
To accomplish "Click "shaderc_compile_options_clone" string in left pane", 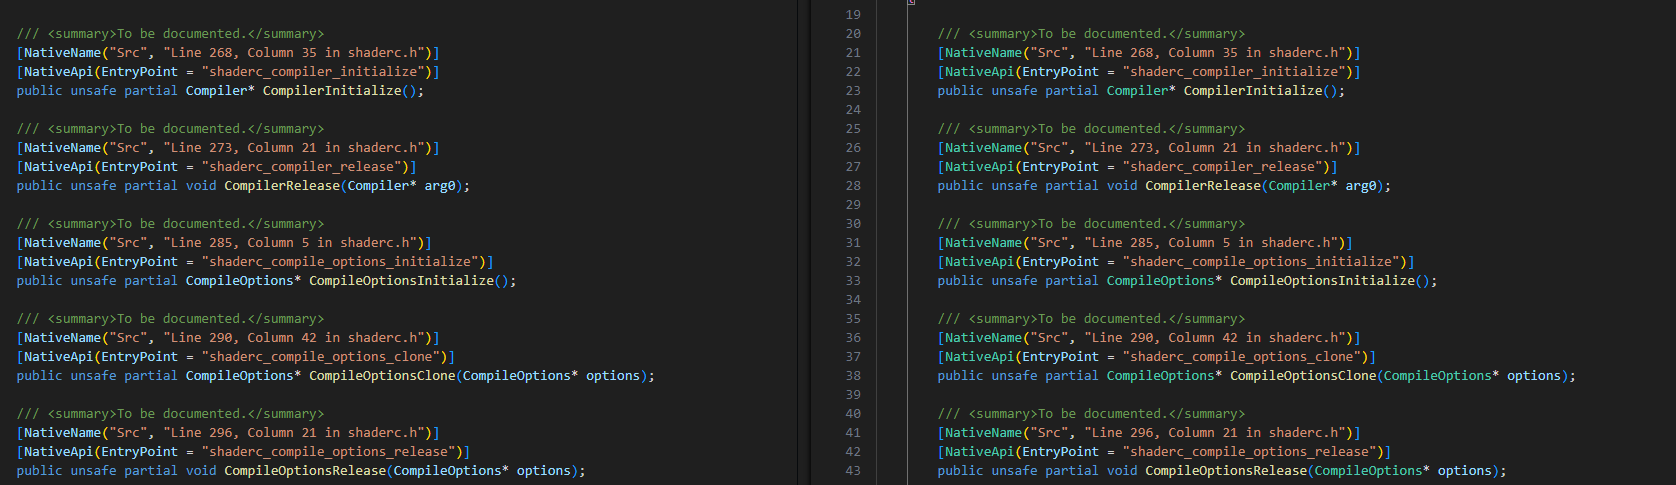I will coord(321,357).
